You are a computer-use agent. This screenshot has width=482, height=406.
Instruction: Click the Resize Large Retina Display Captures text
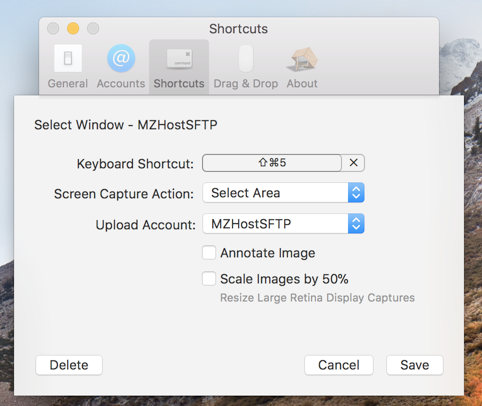[x=317, y=298]
